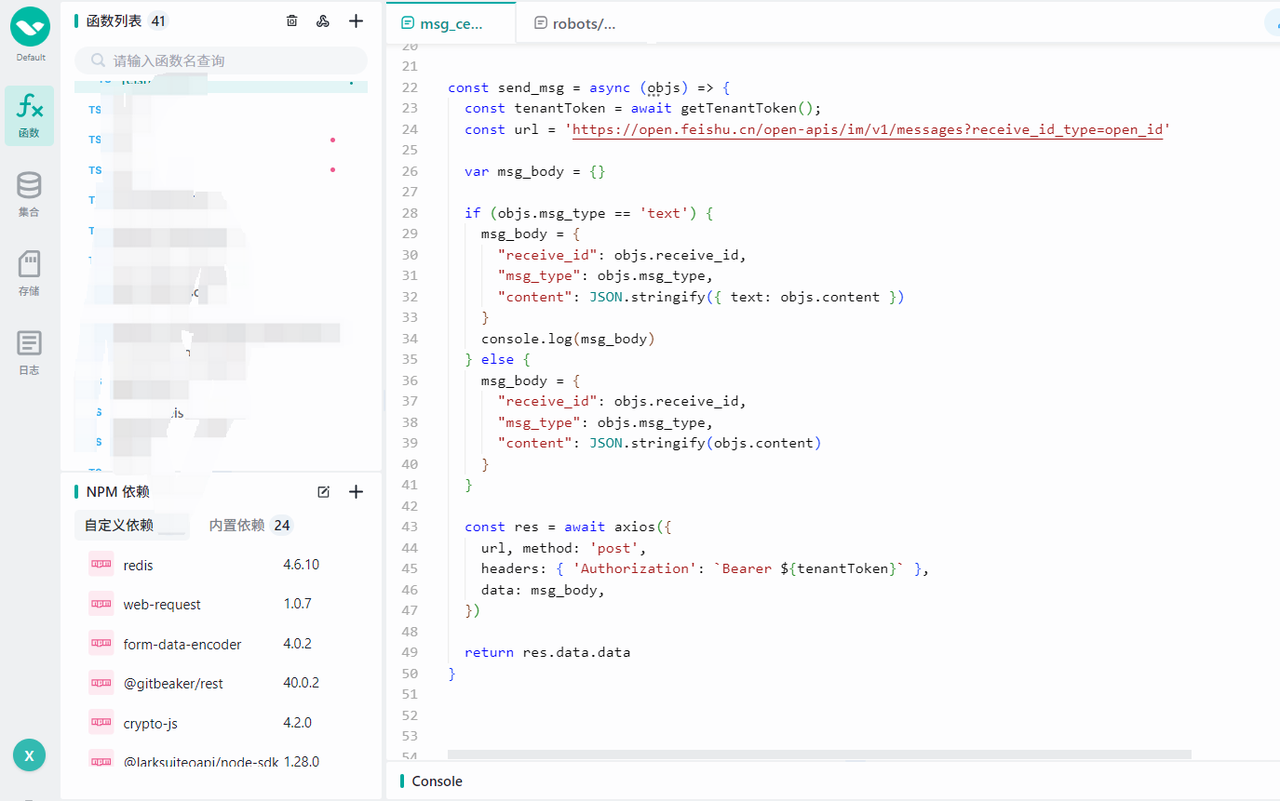Open the 函数 functions section
Screen dimensions: 1280x801
(x=30, y=115)
